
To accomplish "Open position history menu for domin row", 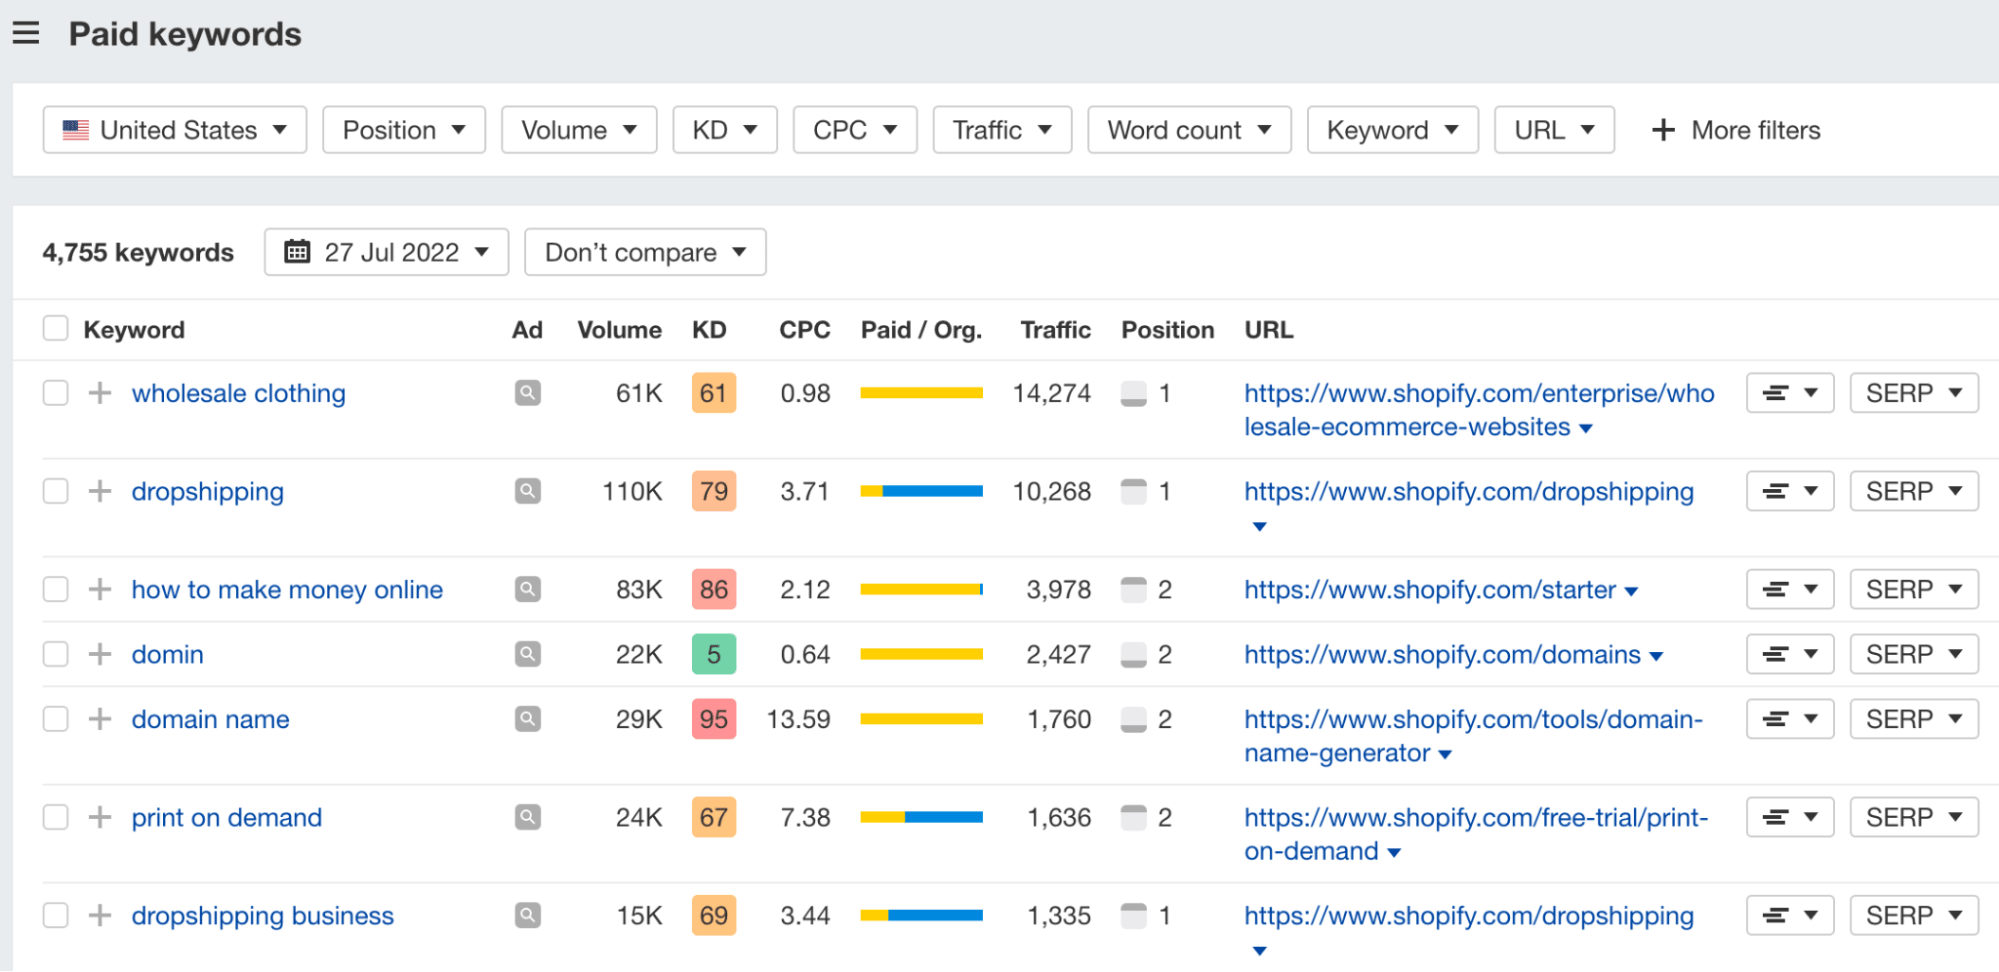I will (x=1790, y=654).
